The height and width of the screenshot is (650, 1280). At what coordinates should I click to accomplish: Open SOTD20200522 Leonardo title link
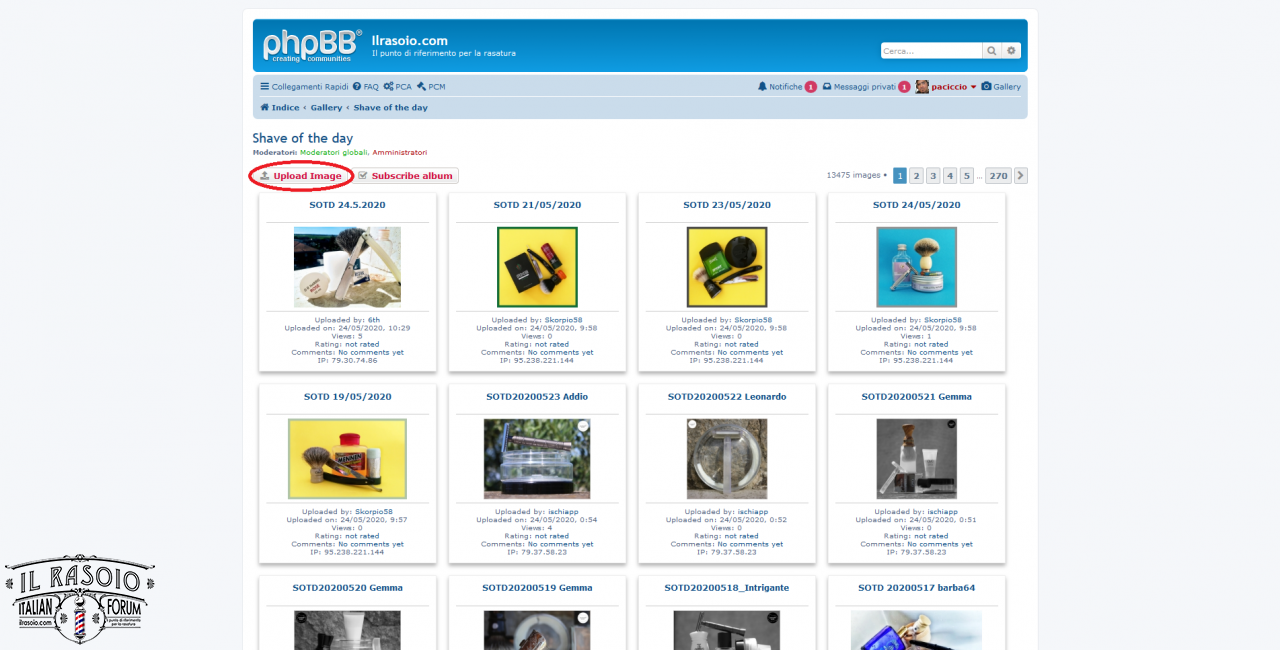pyautogui.click(x=727, y=397)
